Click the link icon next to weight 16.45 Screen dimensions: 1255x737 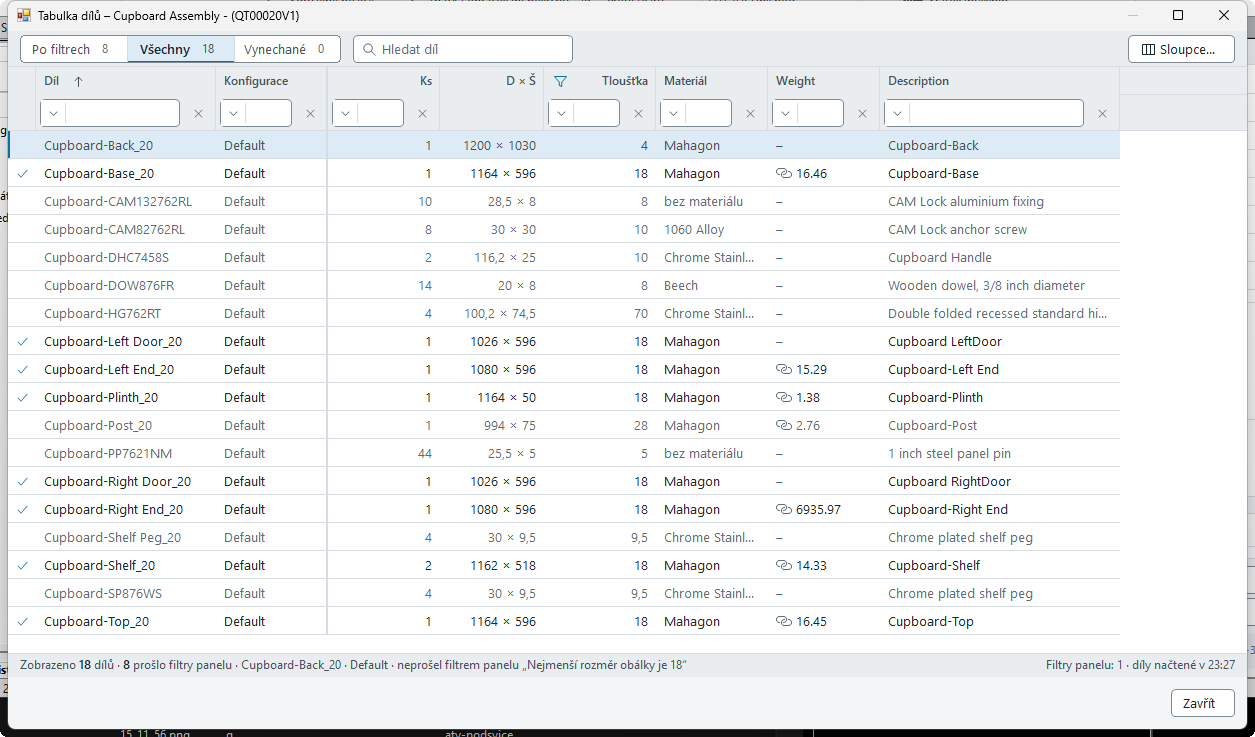pyautogui.click(x=784, y=621)
